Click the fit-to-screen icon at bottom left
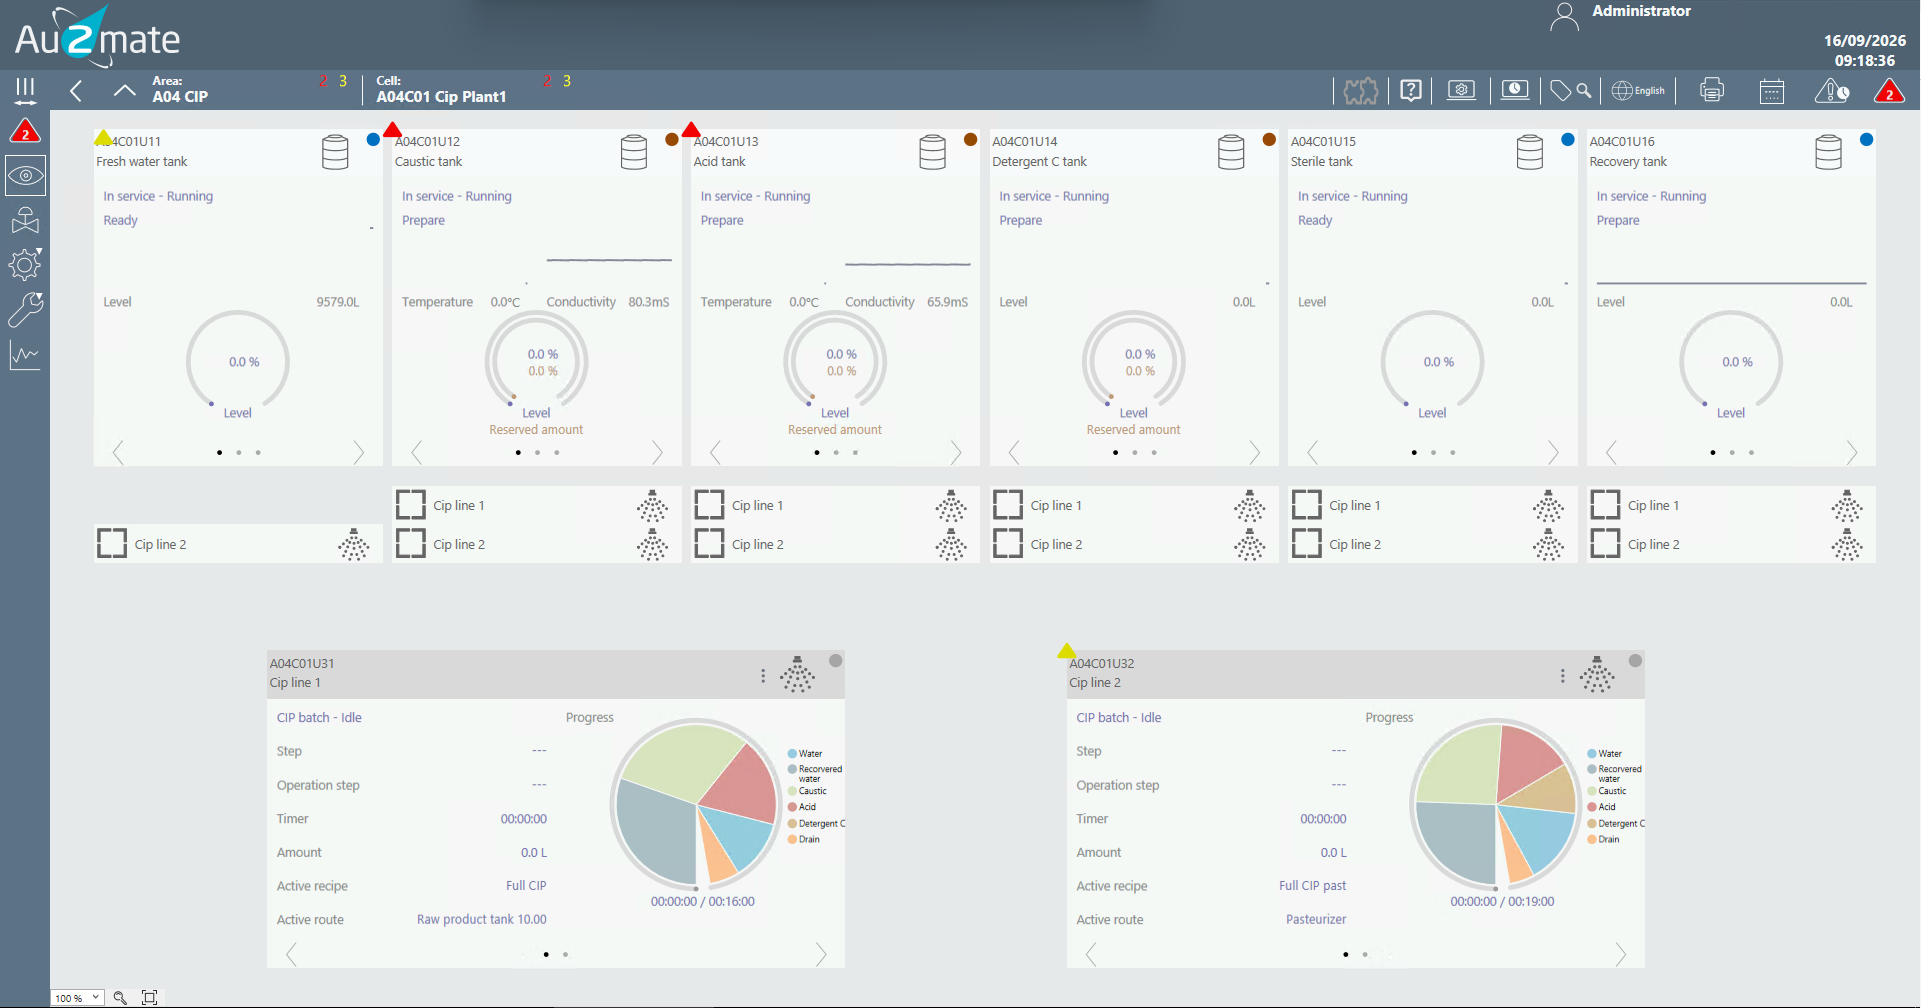The image size is (1921, 1008). coord(149,997)
